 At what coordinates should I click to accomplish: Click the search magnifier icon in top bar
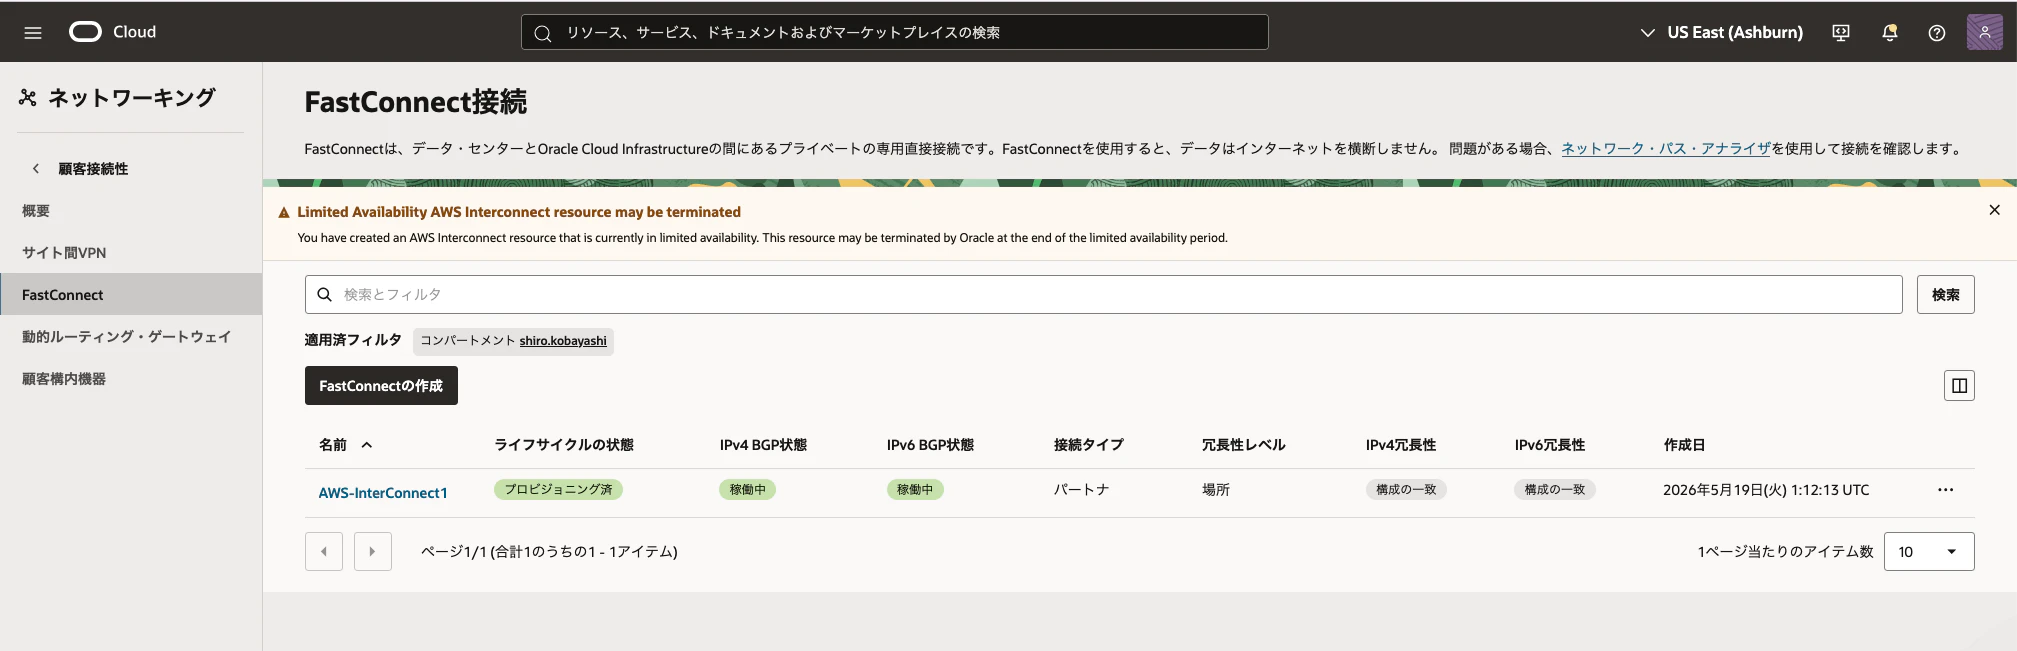pyautogui.click(x=543, y=33)
